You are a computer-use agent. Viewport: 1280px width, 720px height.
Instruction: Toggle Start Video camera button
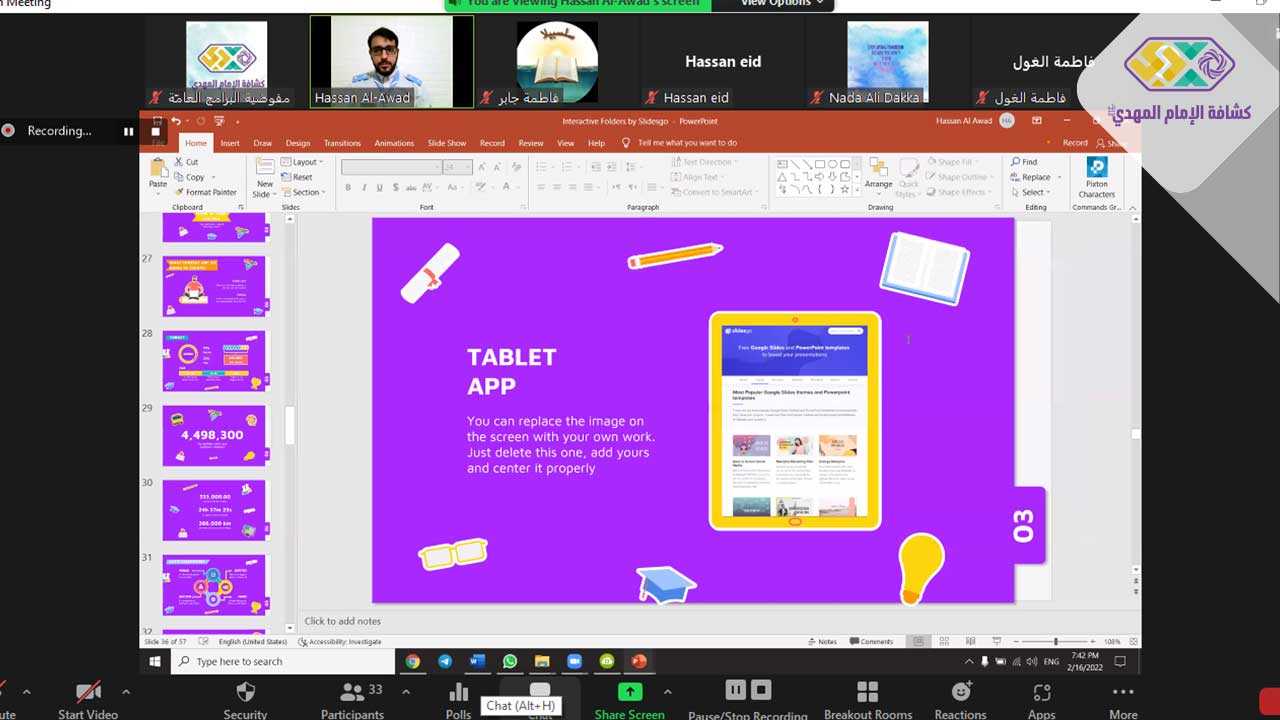point(88,692)
